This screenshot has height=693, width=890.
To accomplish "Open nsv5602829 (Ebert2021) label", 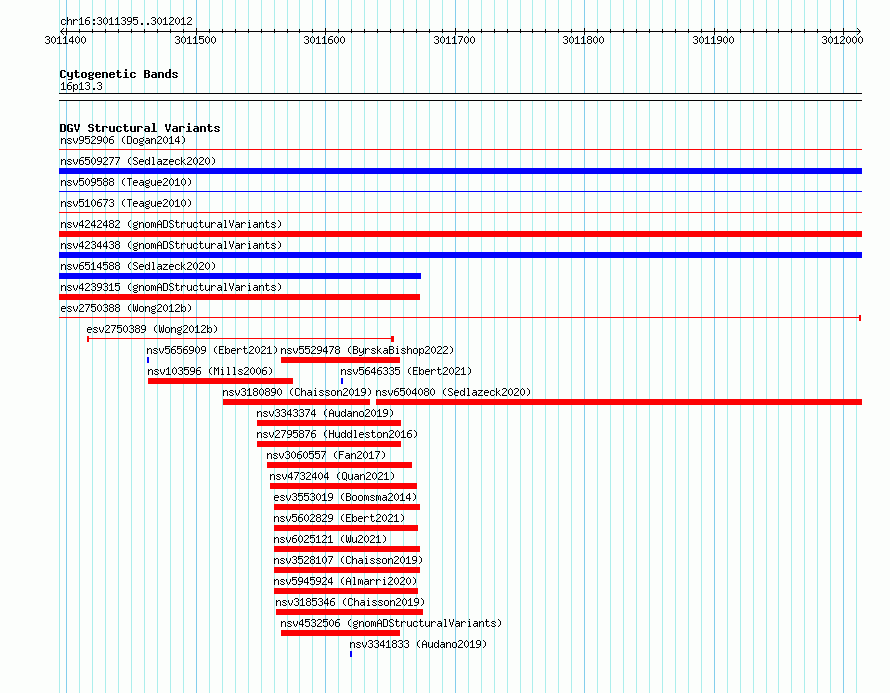I will click(x=339, y=518).
